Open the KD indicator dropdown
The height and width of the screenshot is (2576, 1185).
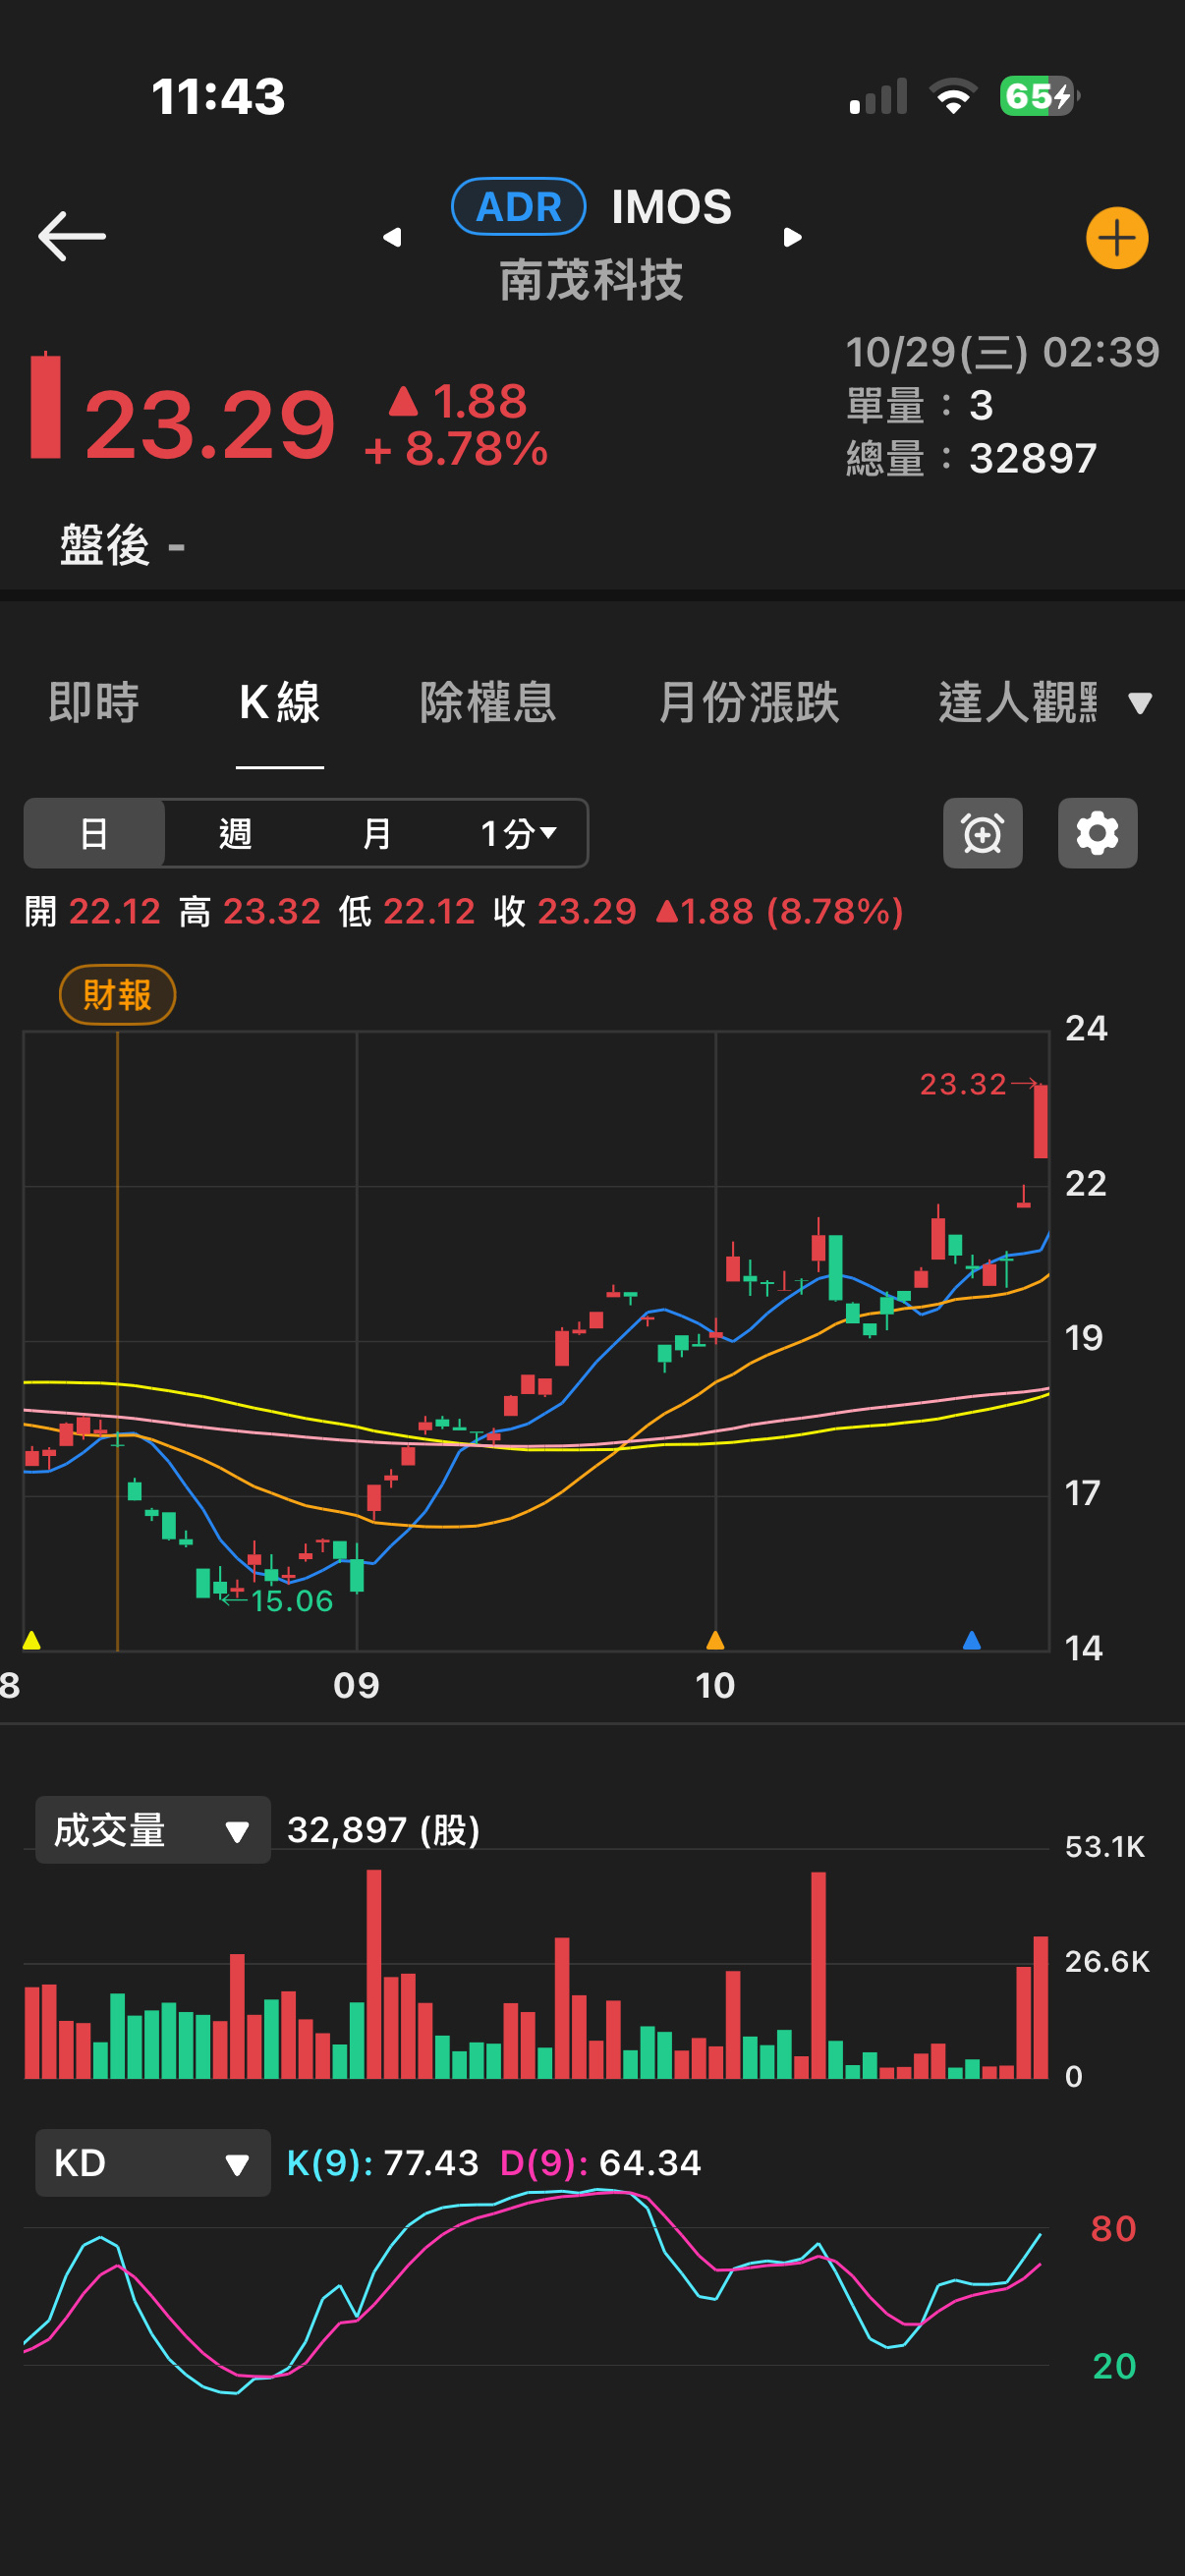click(x=152, y=2163)
